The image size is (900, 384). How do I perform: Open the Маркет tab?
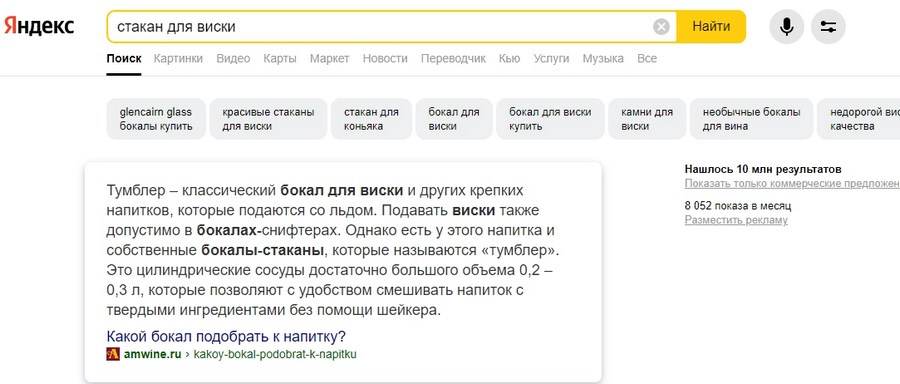pos(329,59)
